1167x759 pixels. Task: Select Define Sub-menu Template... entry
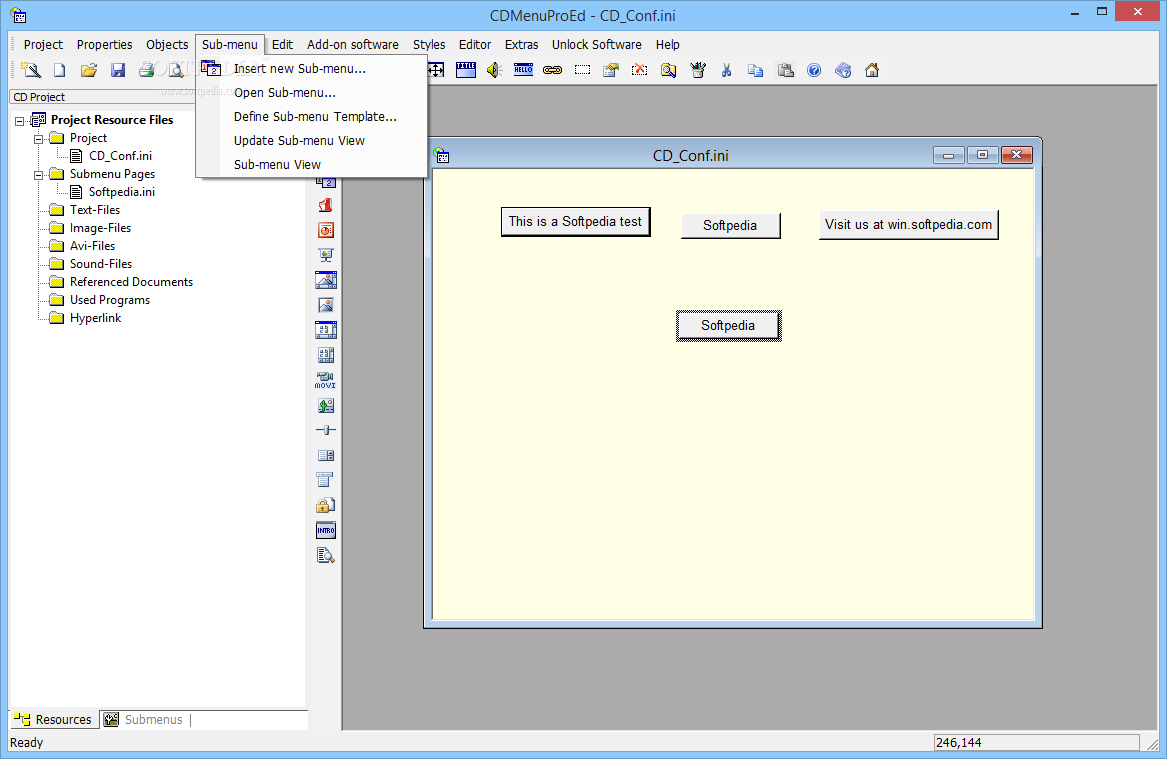tap(311, 117)
